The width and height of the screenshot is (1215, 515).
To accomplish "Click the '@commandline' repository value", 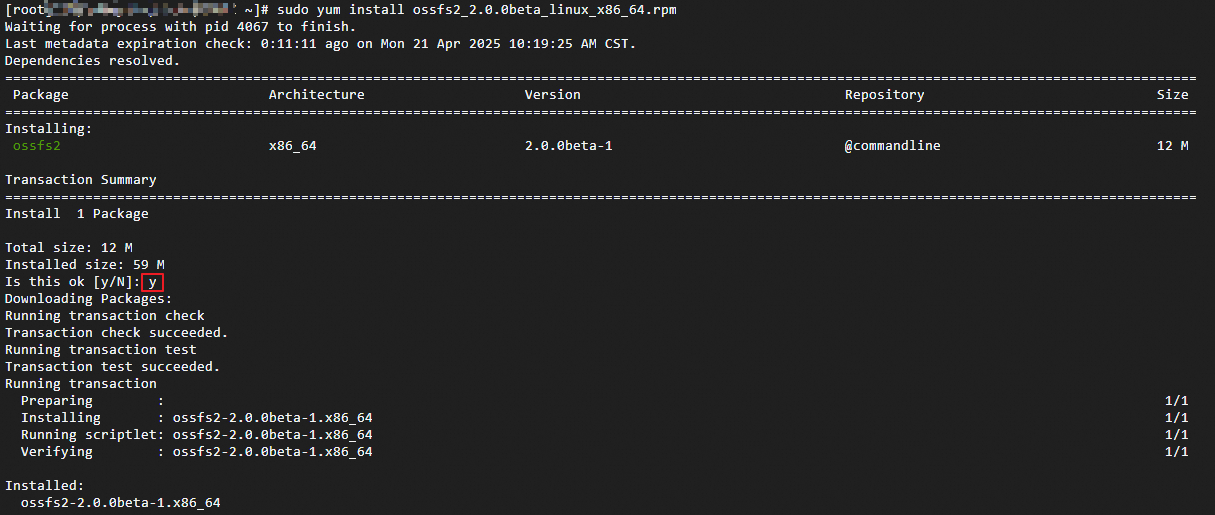I will [x=893, y=146].
